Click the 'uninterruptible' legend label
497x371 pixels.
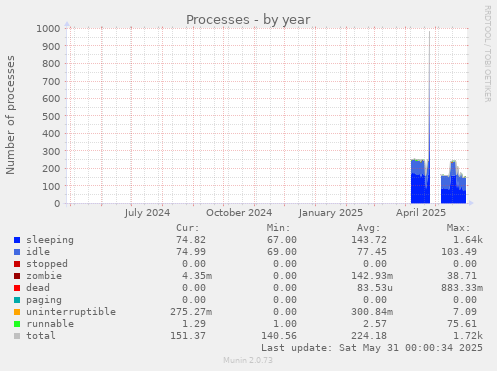coord(71,312)
